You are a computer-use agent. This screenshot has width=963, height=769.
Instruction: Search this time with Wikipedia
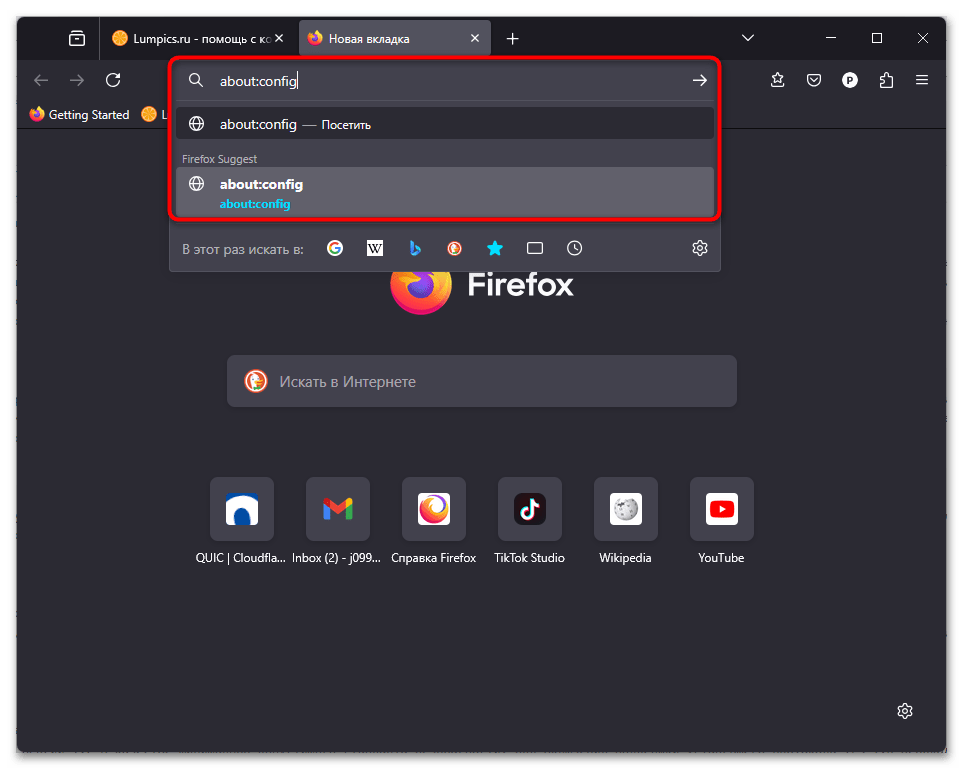(x=375, y=248)
